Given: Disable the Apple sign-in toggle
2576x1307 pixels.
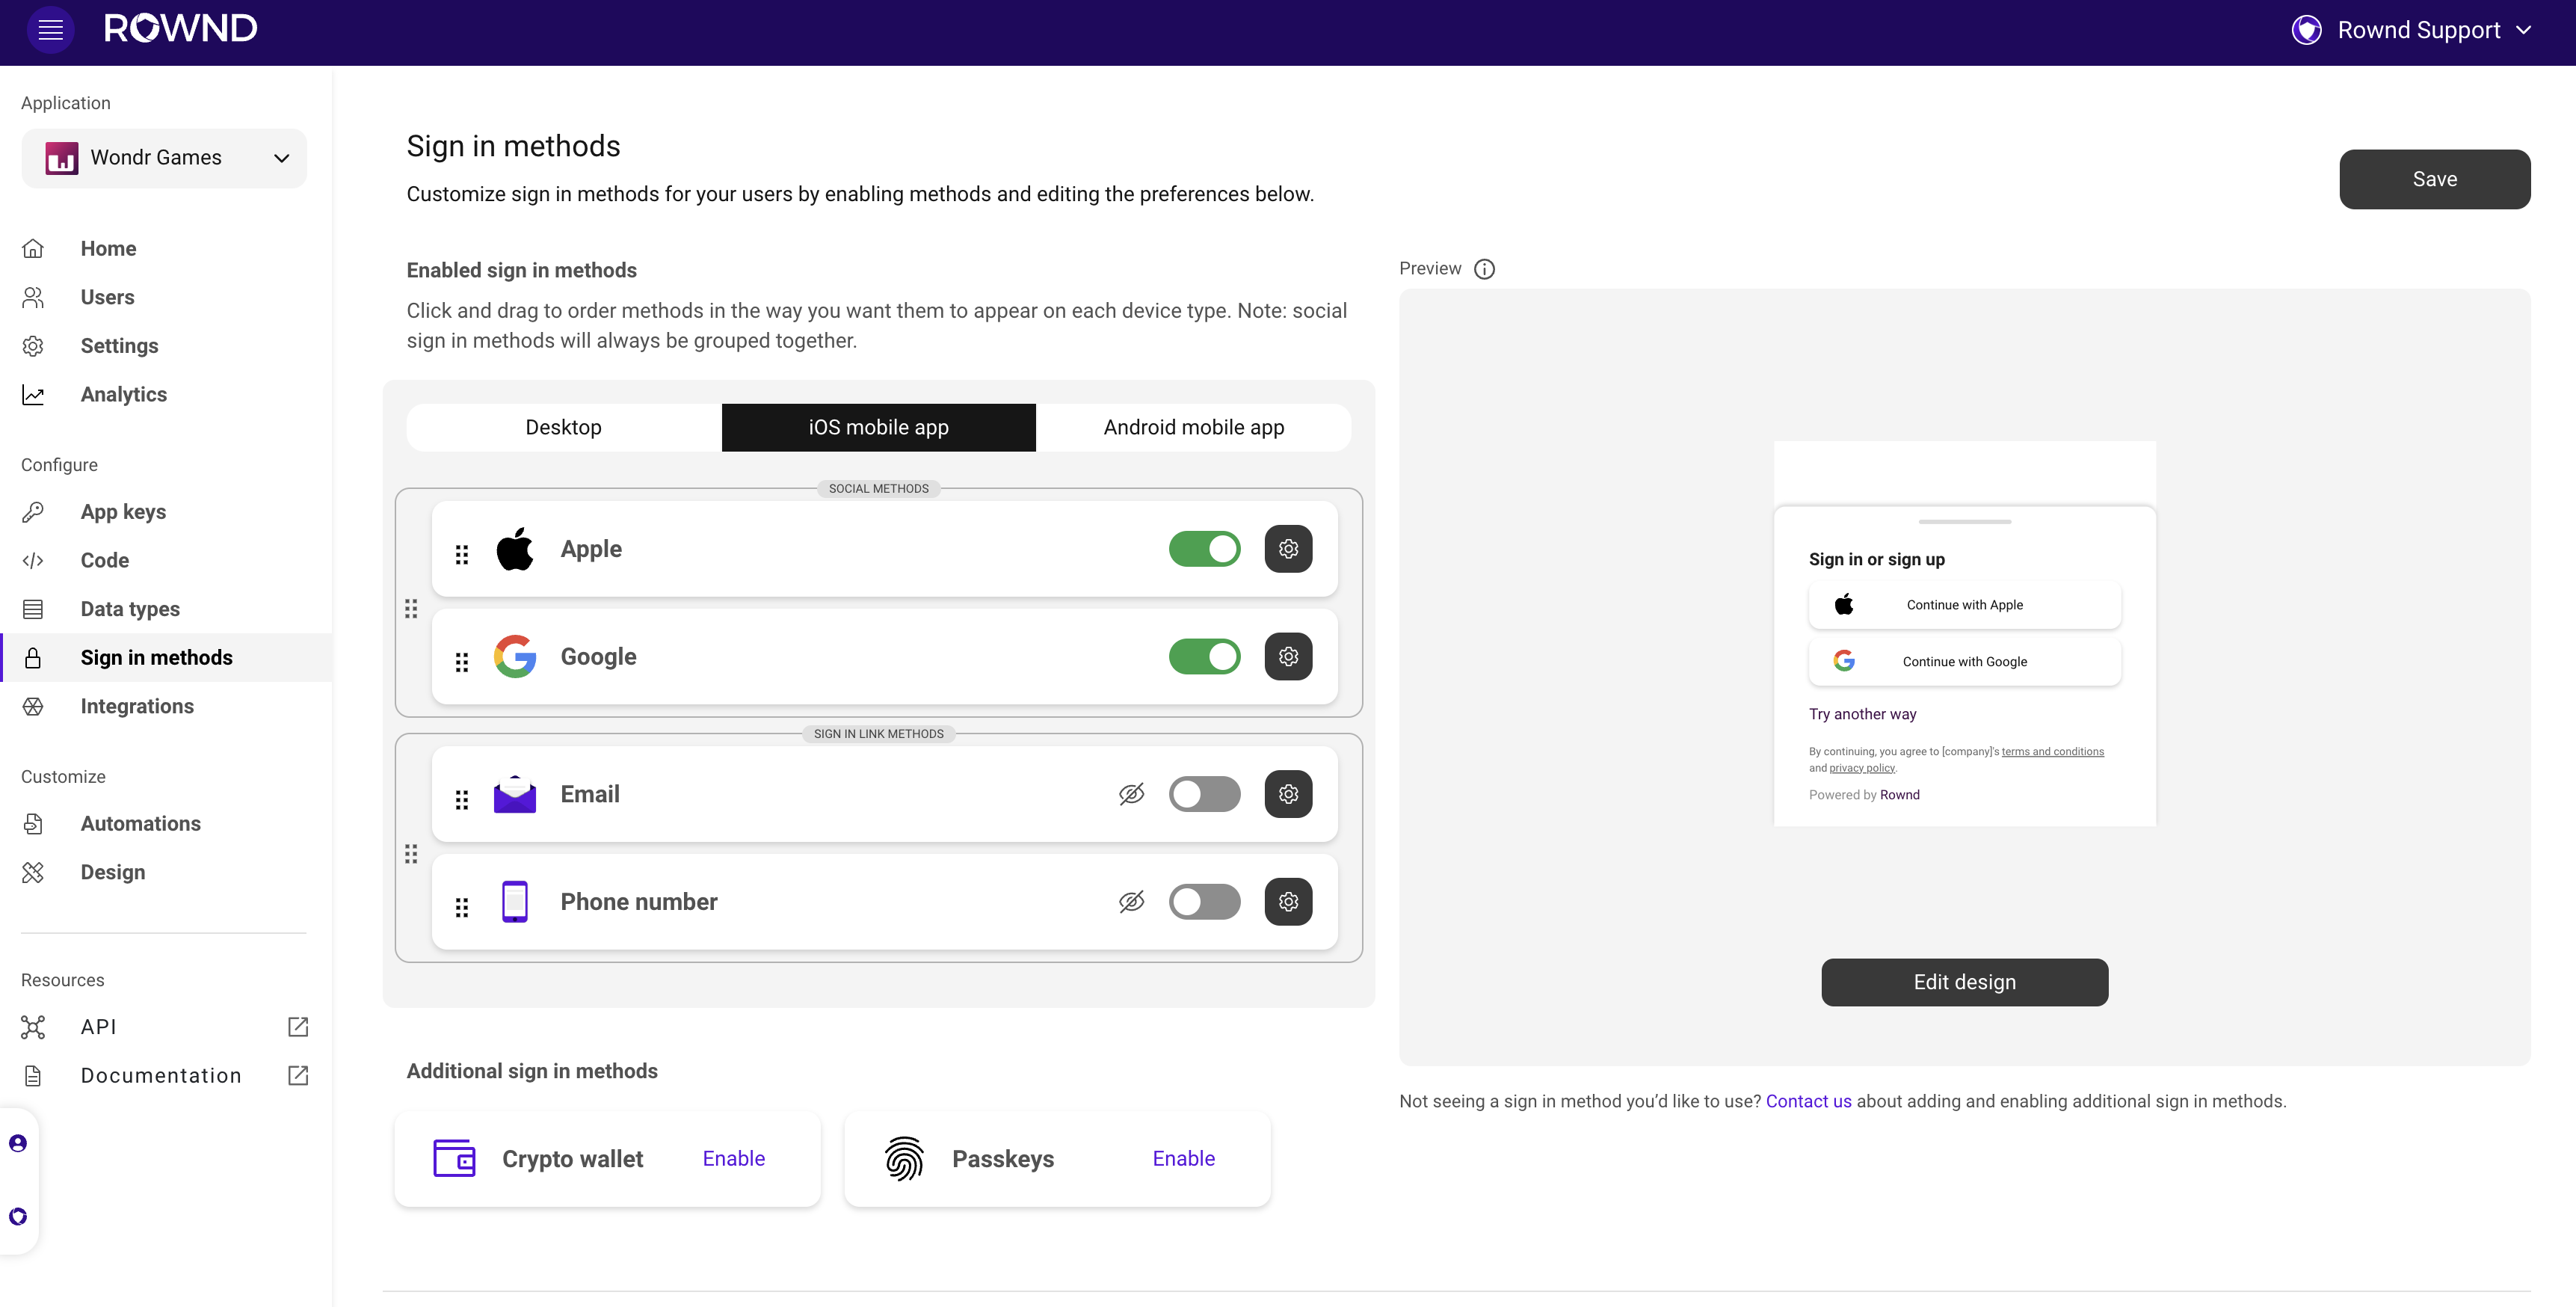Looking at the screenshot, I should [x=1204, y=548].
